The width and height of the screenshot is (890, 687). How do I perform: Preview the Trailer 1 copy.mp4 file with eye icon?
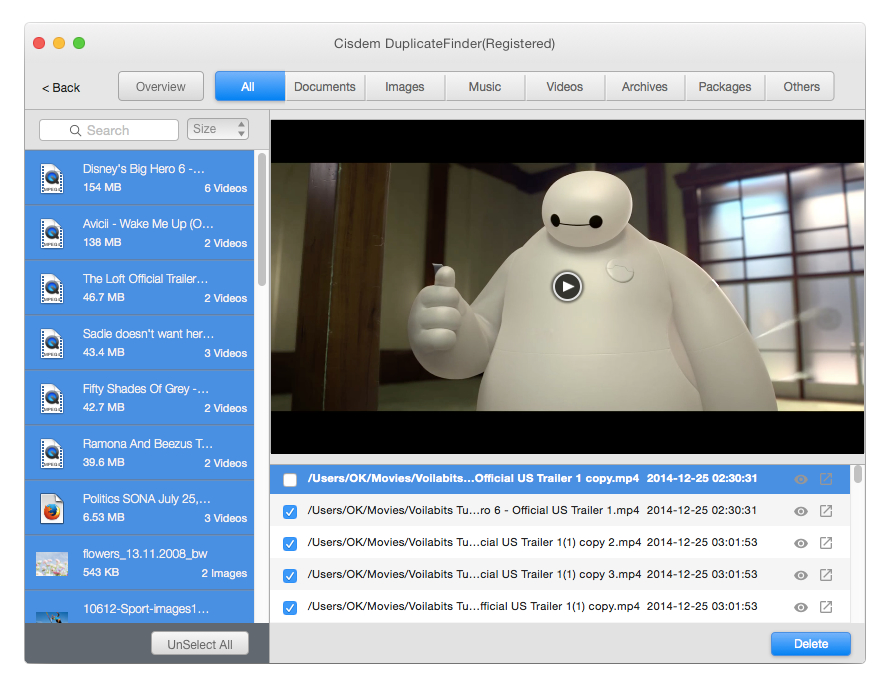[801, 479]
